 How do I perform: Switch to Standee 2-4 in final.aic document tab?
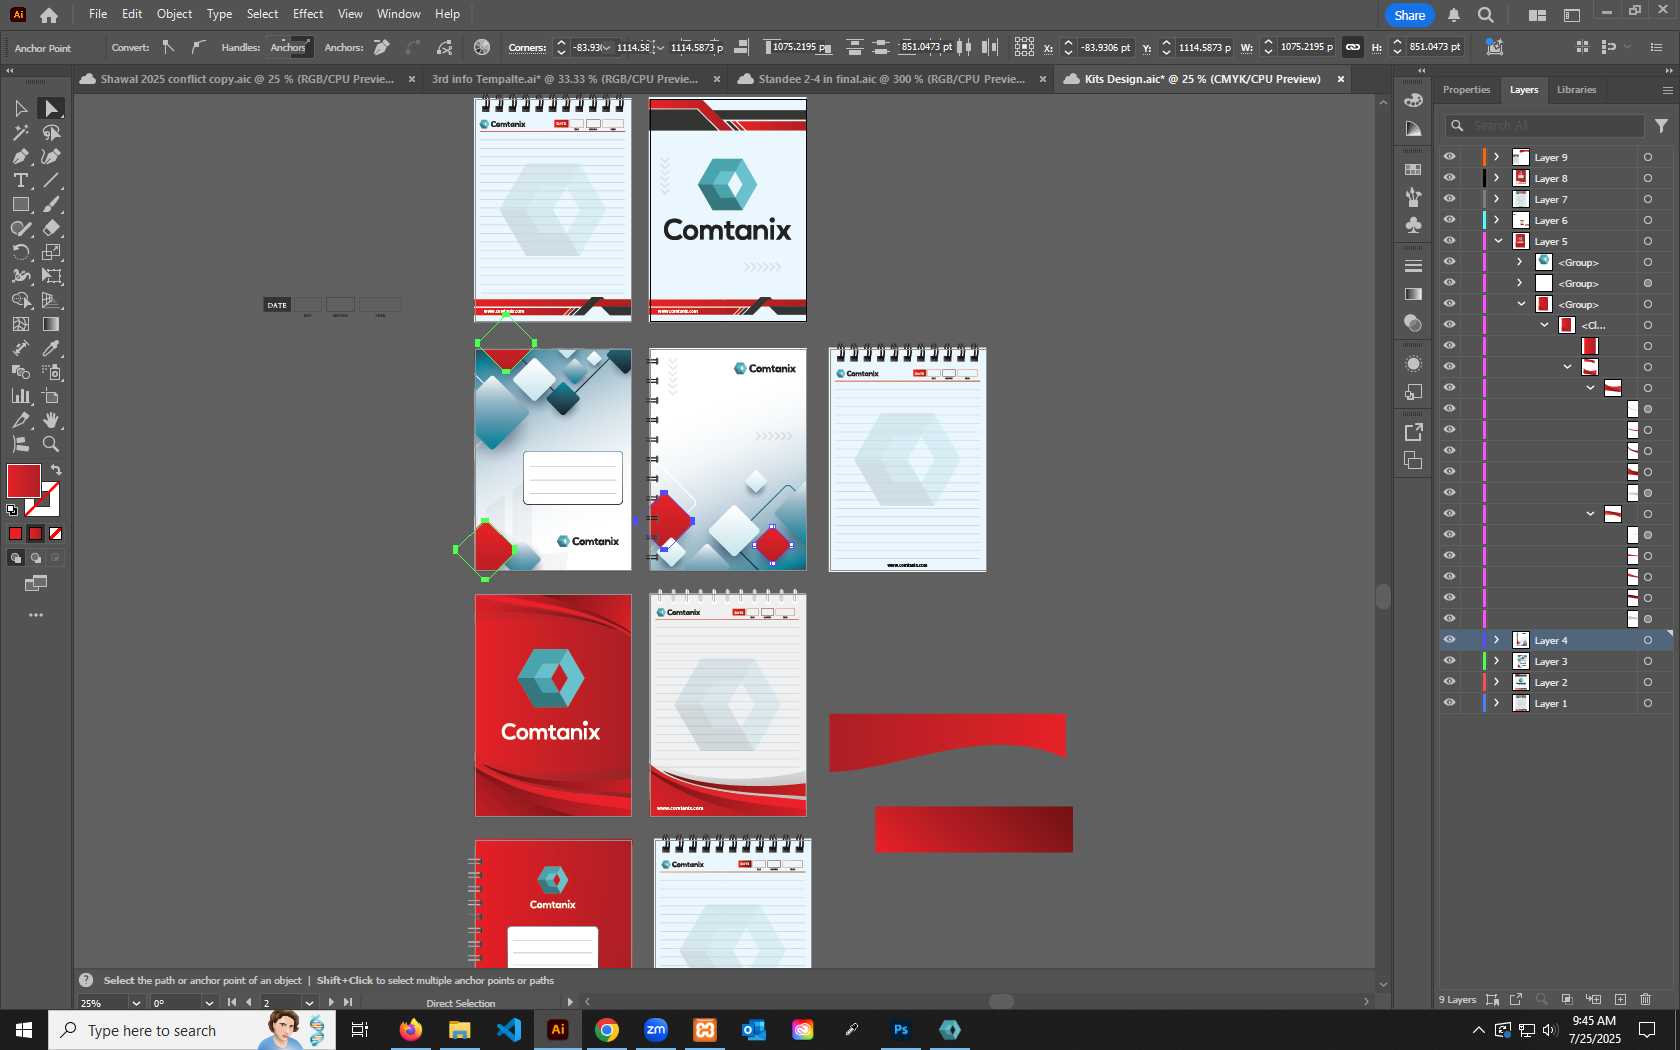point(890,79)
